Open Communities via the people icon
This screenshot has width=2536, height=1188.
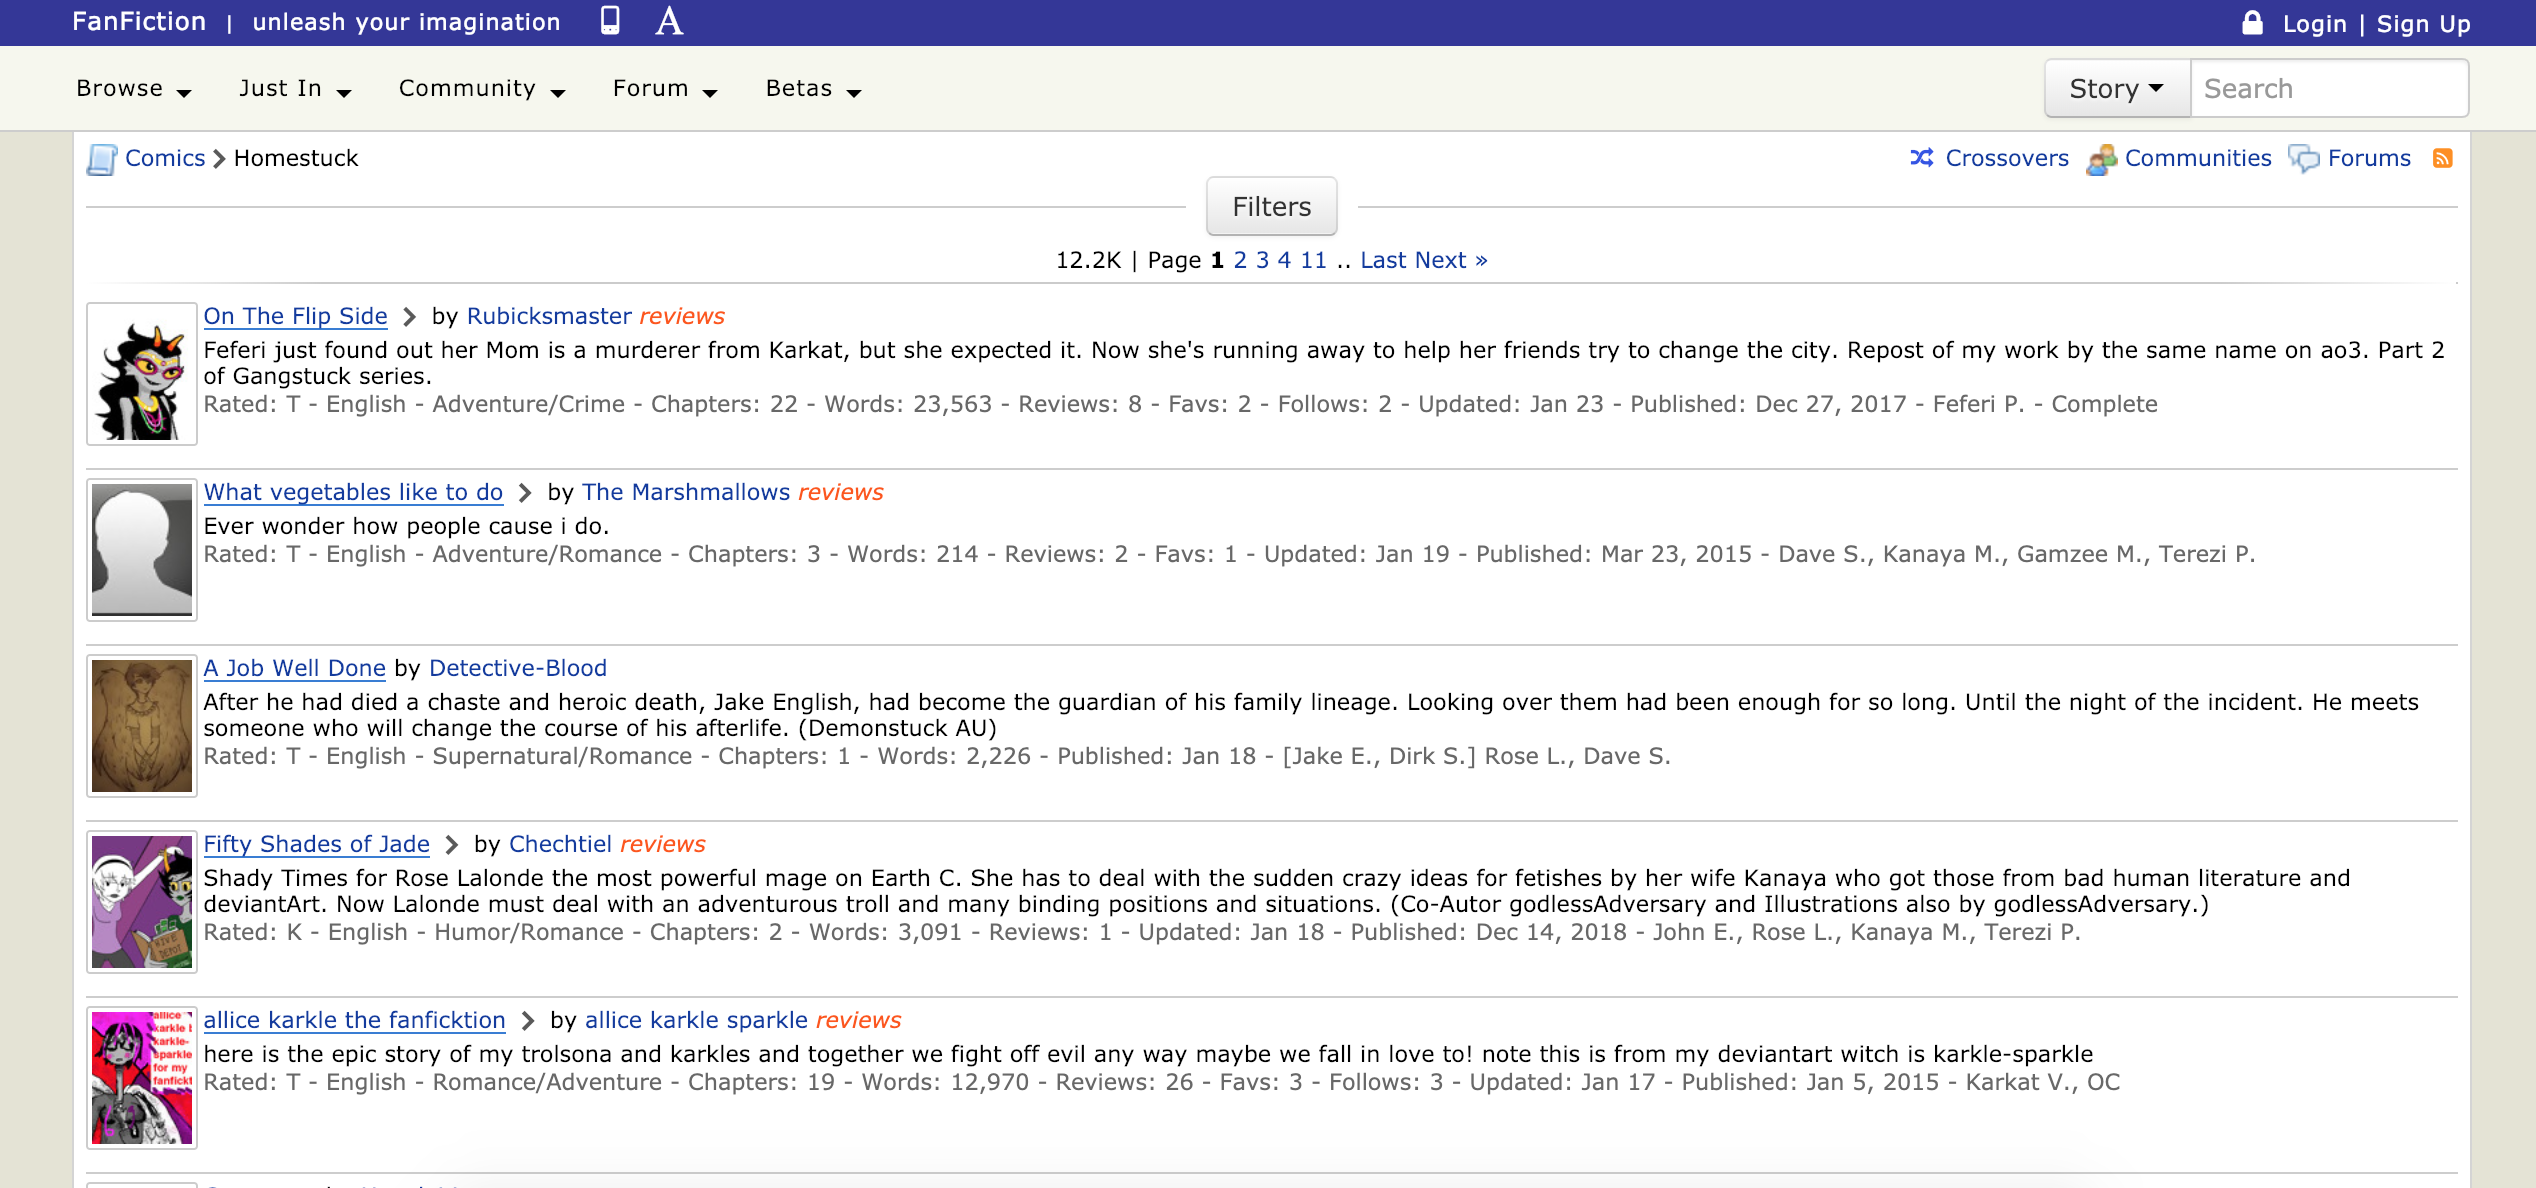[2103, 158]
